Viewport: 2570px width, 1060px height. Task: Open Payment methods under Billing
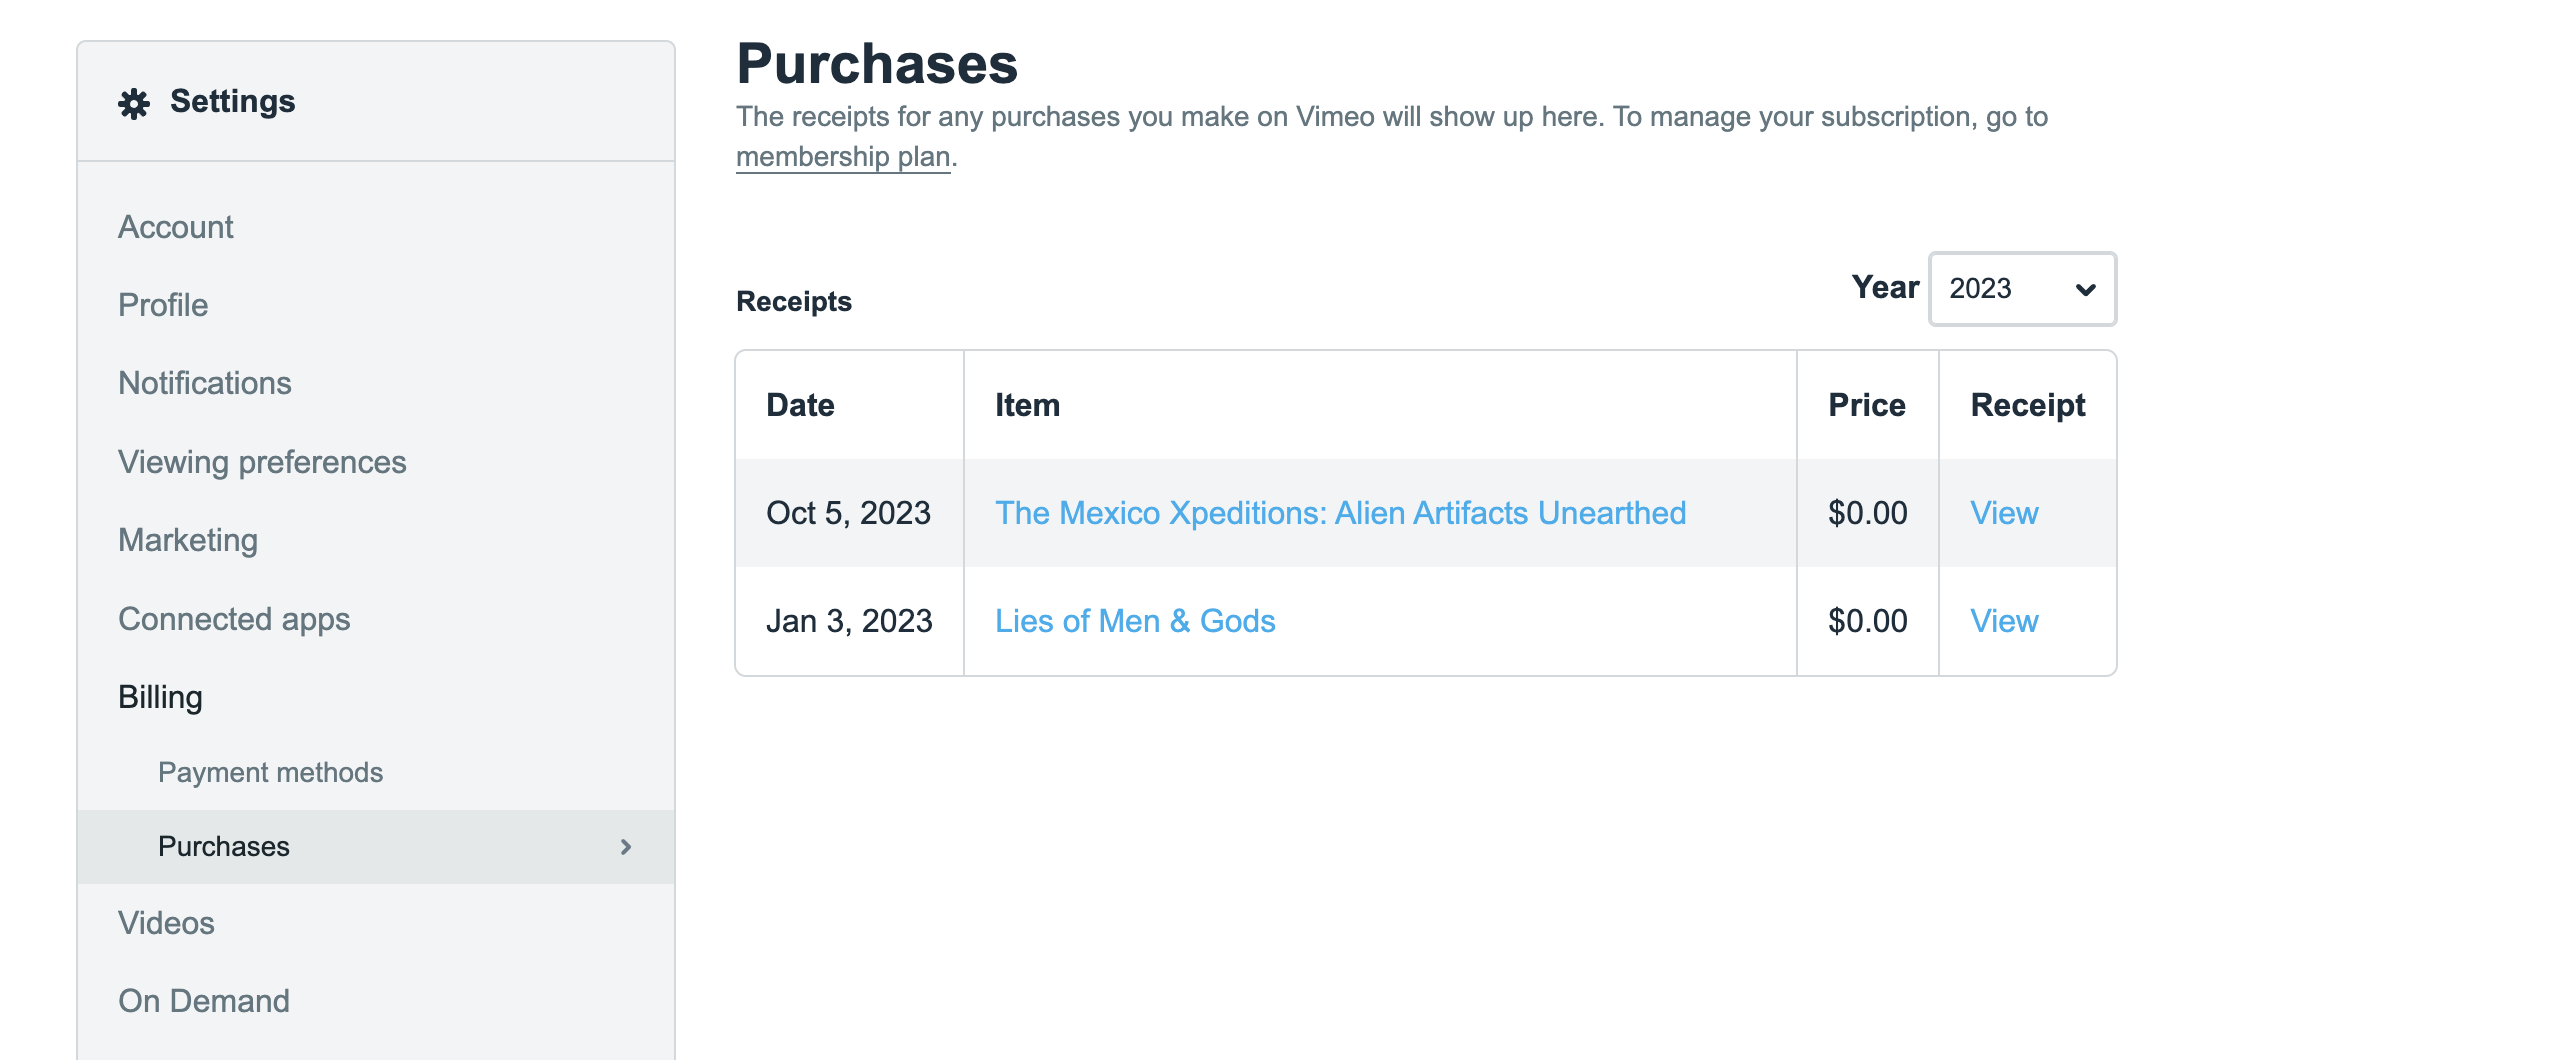[x=270, y=772]
